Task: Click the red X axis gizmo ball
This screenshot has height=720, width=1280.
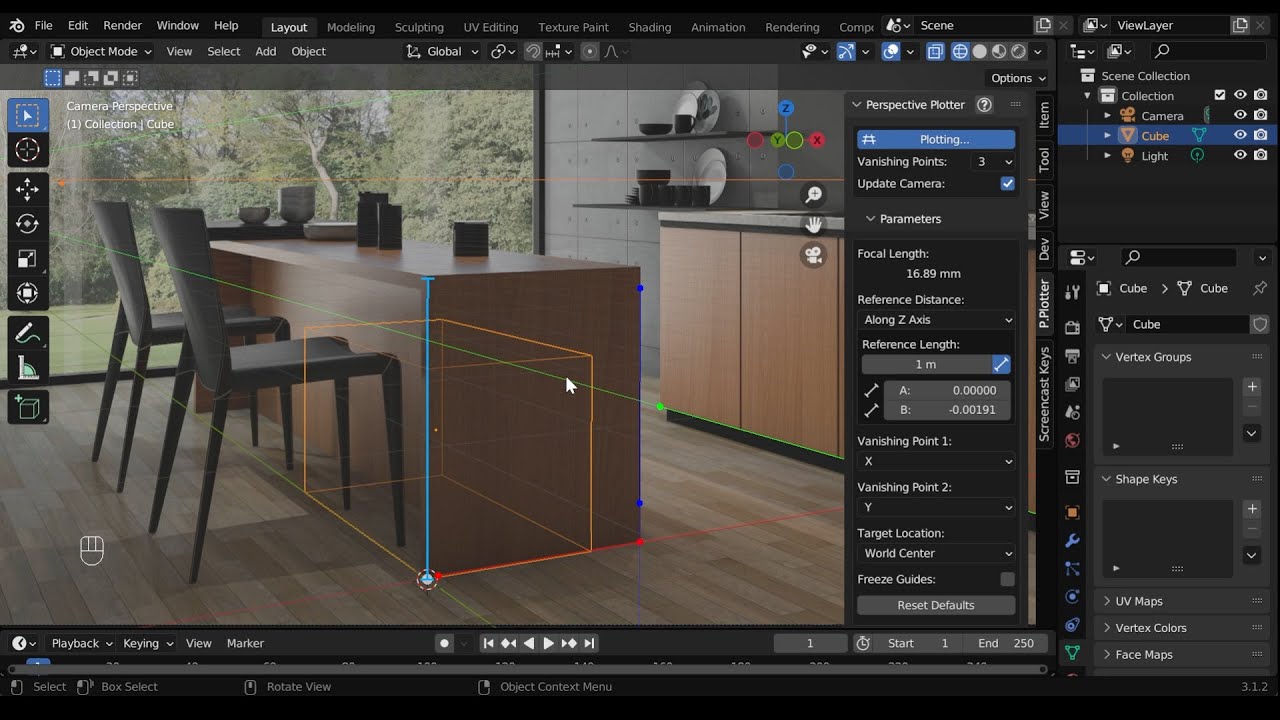Action: tap(817, 140)
